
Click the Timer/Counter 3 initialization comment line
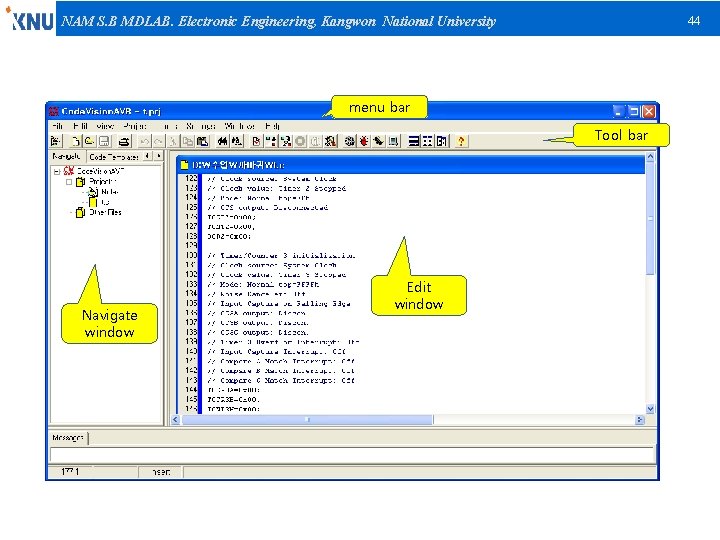click(x=281, y=255)
